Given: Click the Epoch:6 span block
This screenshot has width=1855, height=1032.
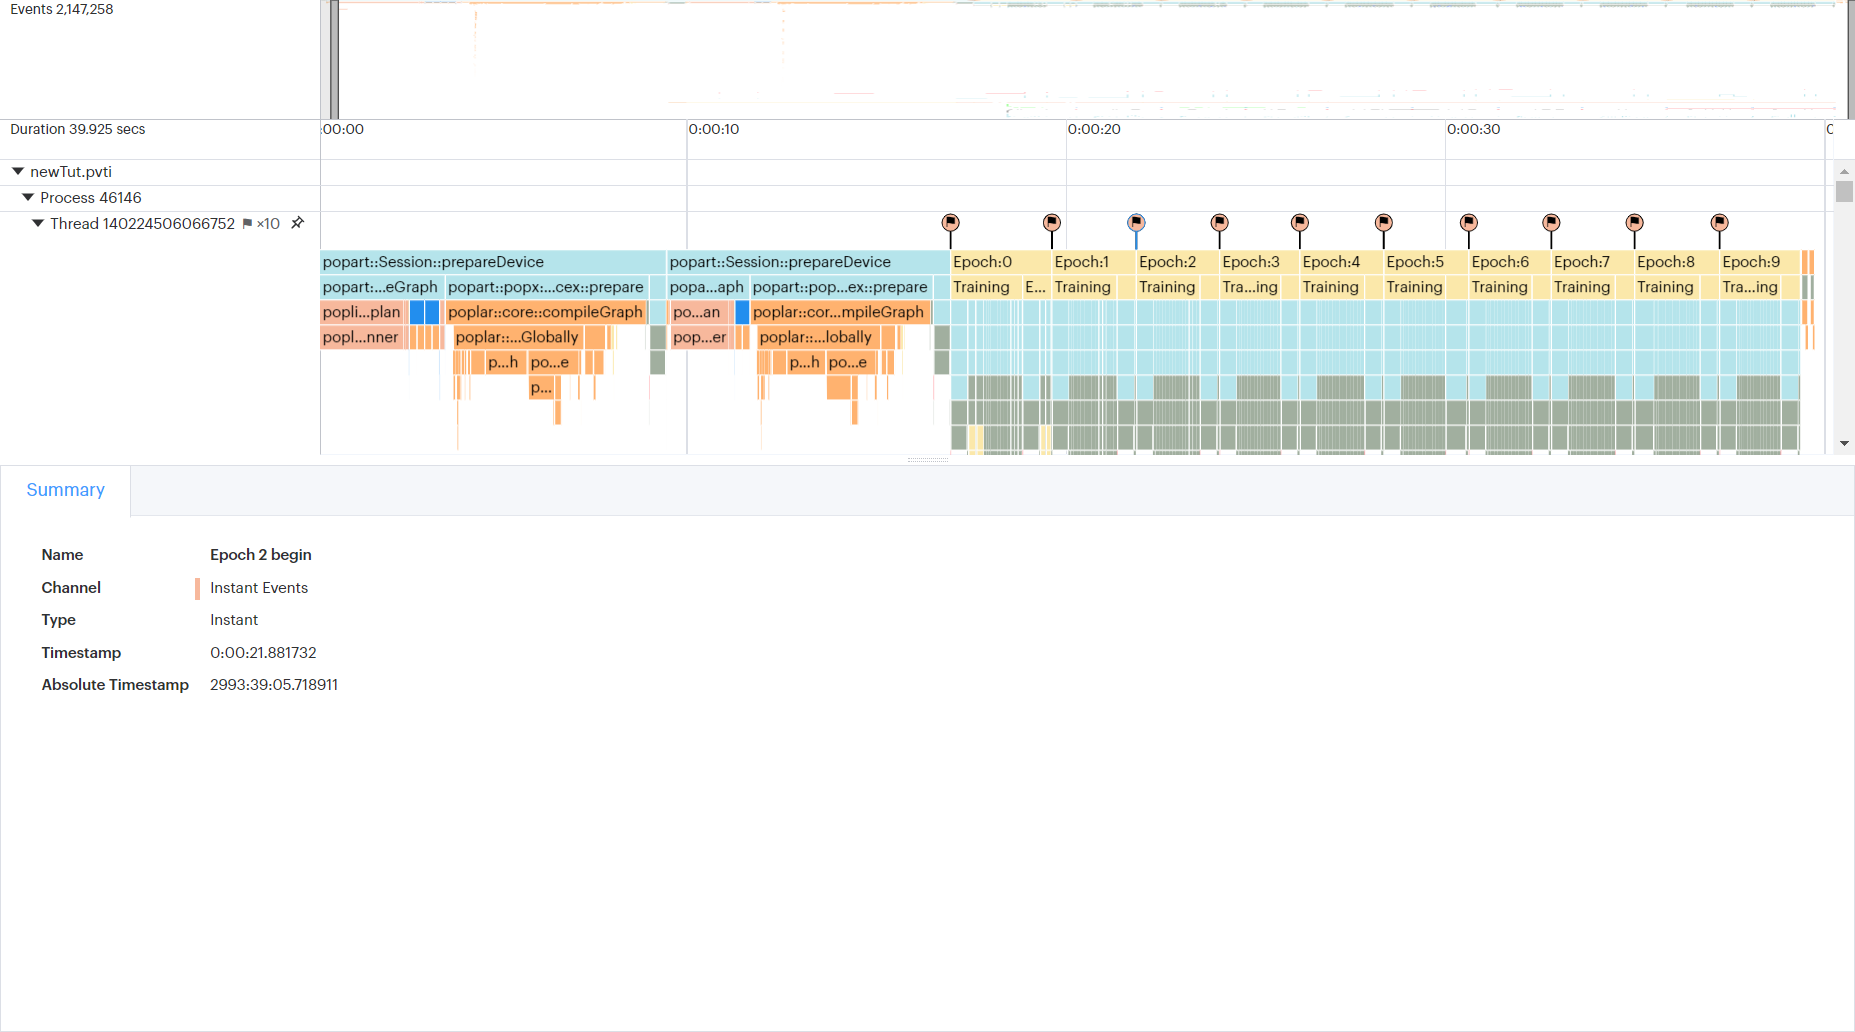Looking at the screenshot, I should tap(1510, 262).
